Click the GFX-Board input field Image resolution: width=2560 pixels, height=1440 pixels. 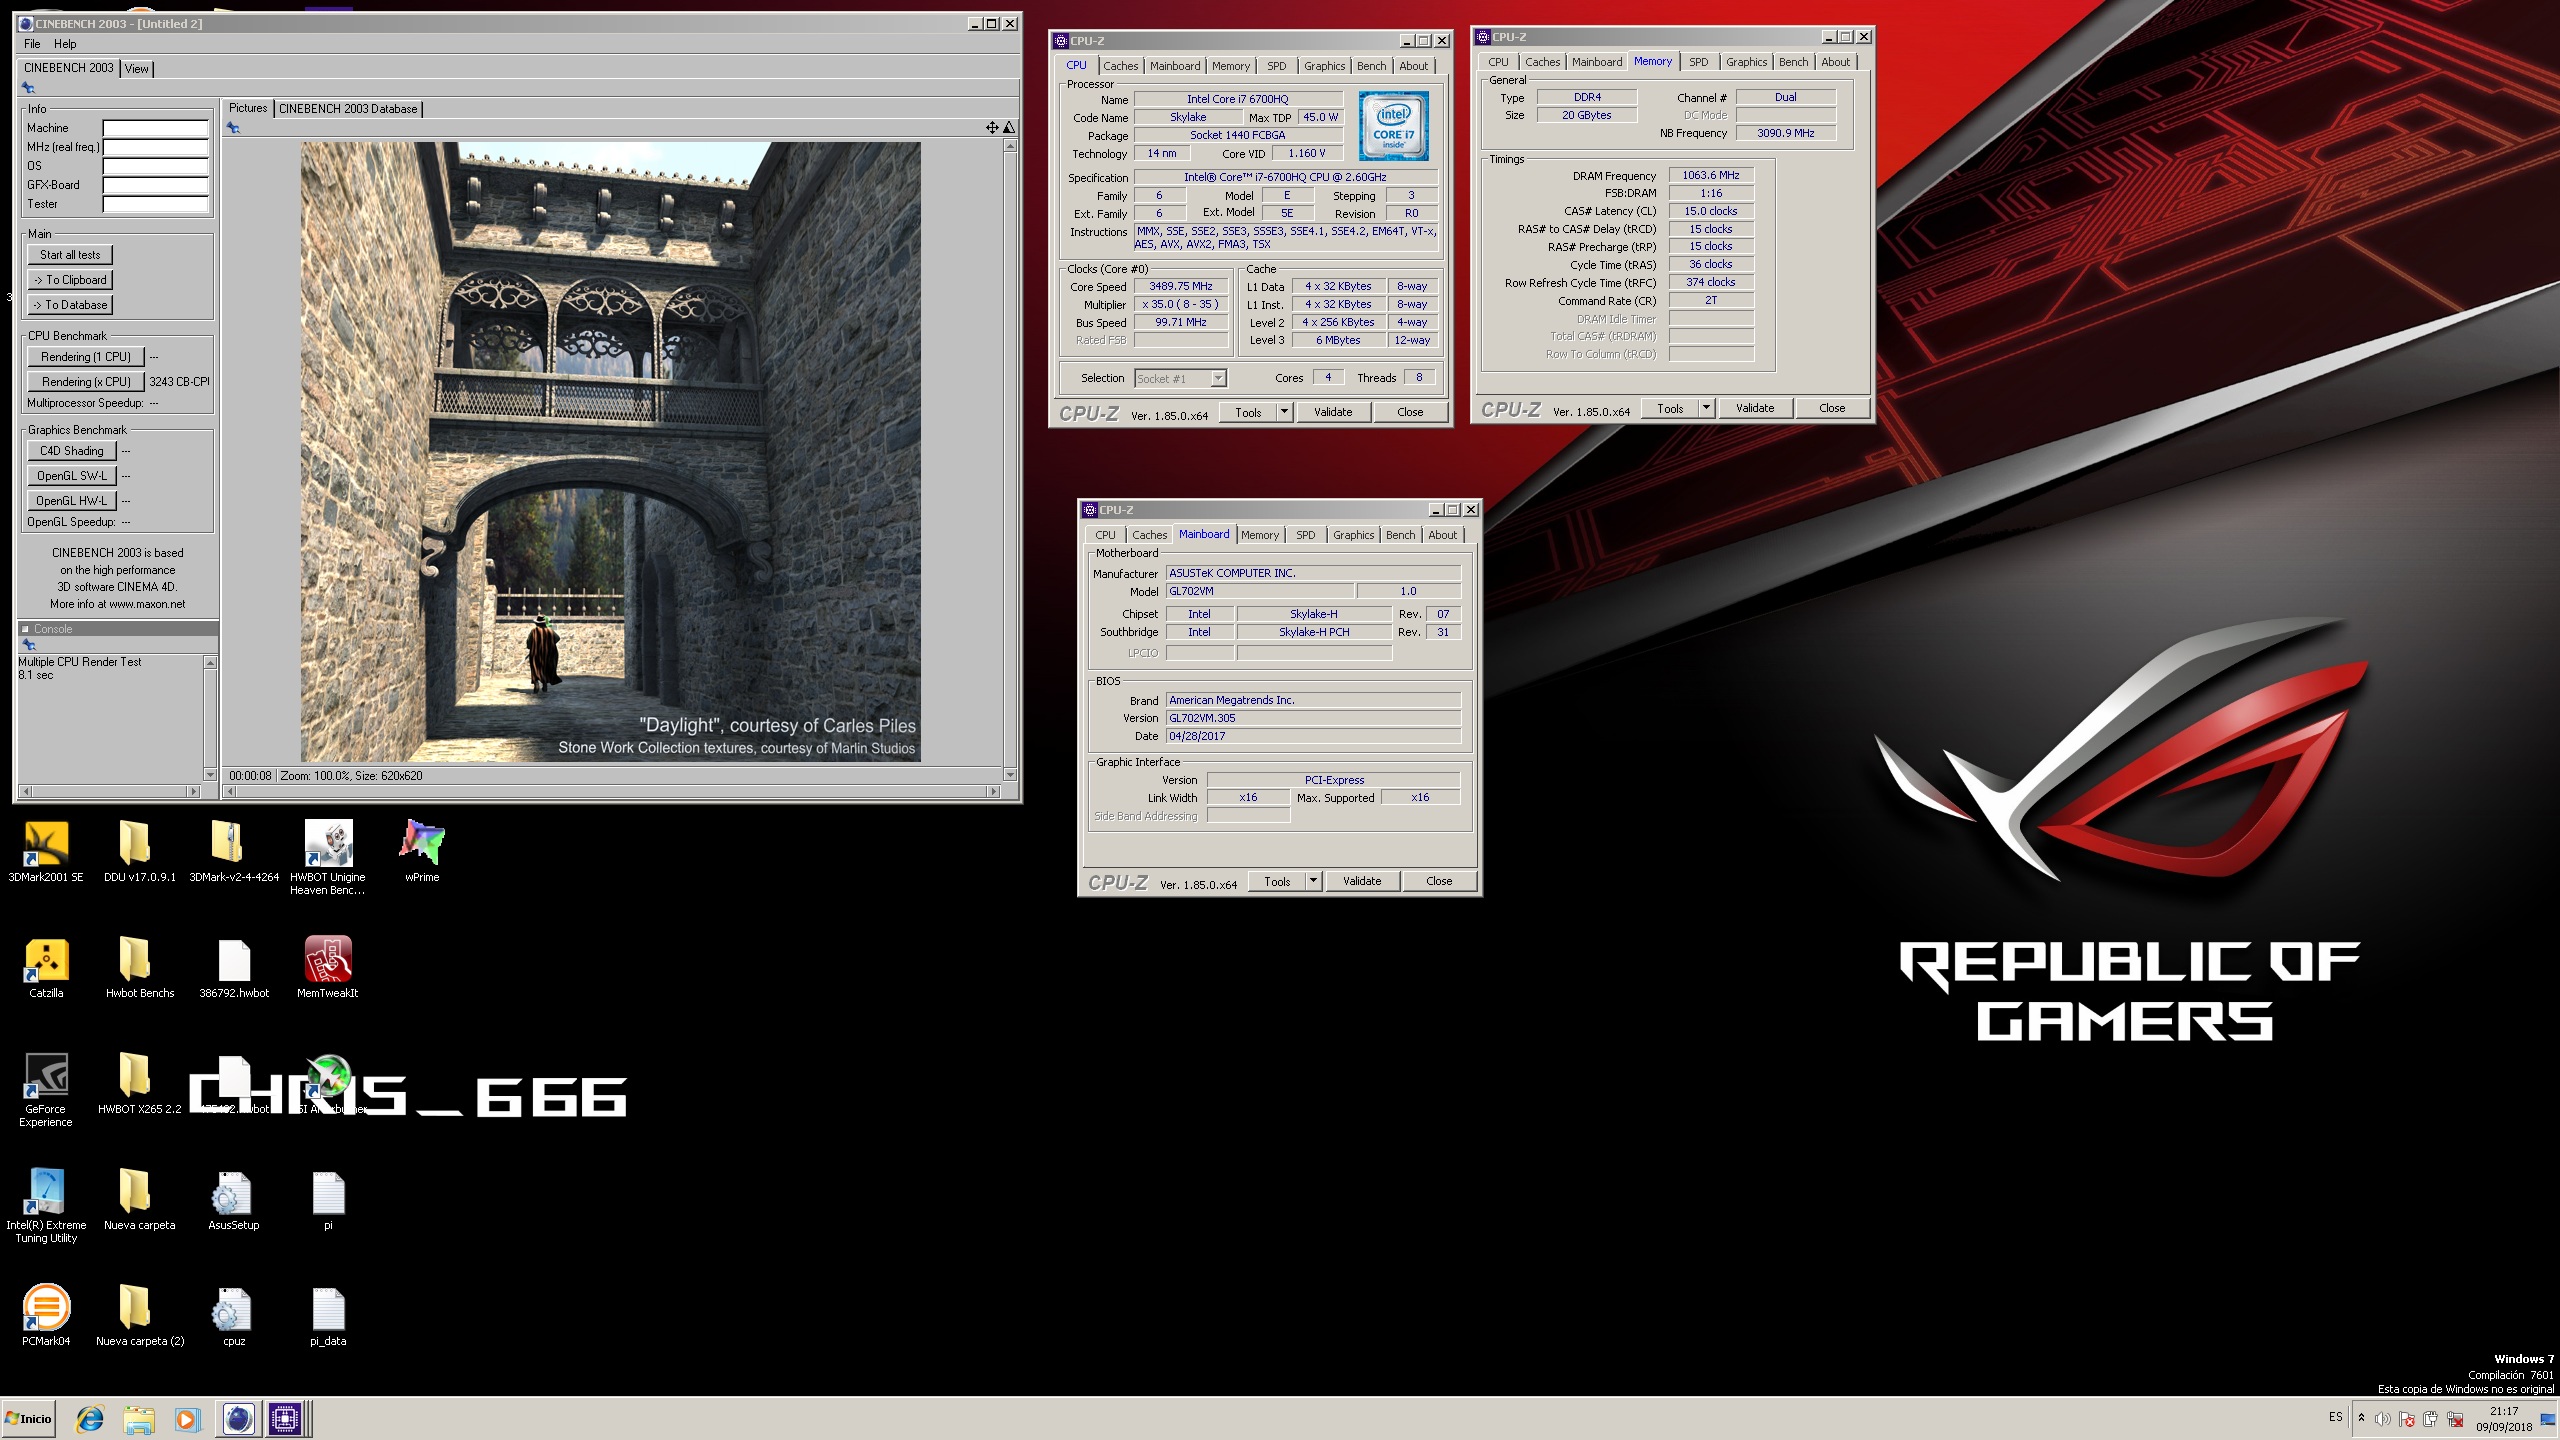coord(155,185)
